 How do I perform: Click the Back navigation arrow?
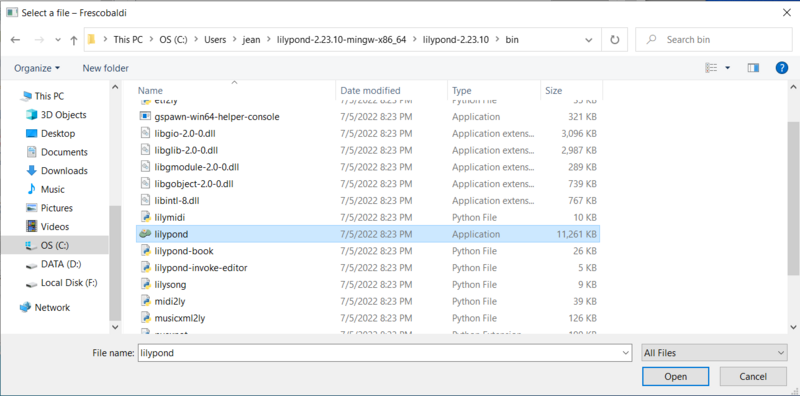click(x=15, y=40)
